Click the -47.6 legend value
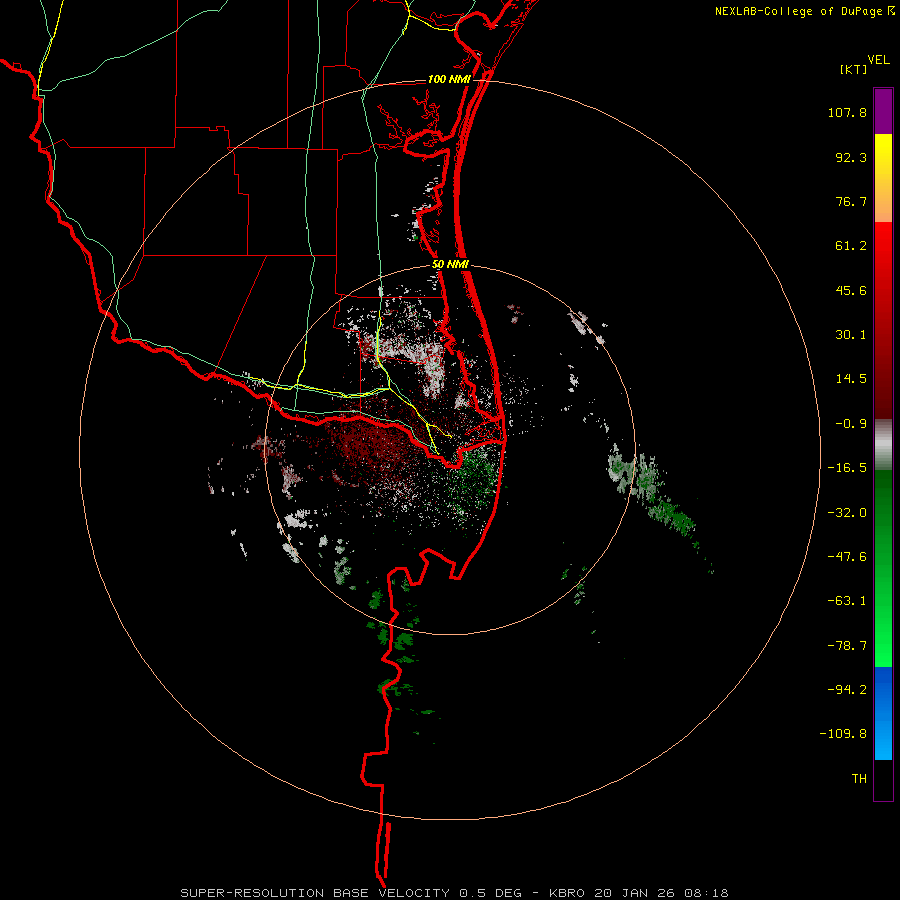Screen dimensions: 900x900 [x=847, y=557]
